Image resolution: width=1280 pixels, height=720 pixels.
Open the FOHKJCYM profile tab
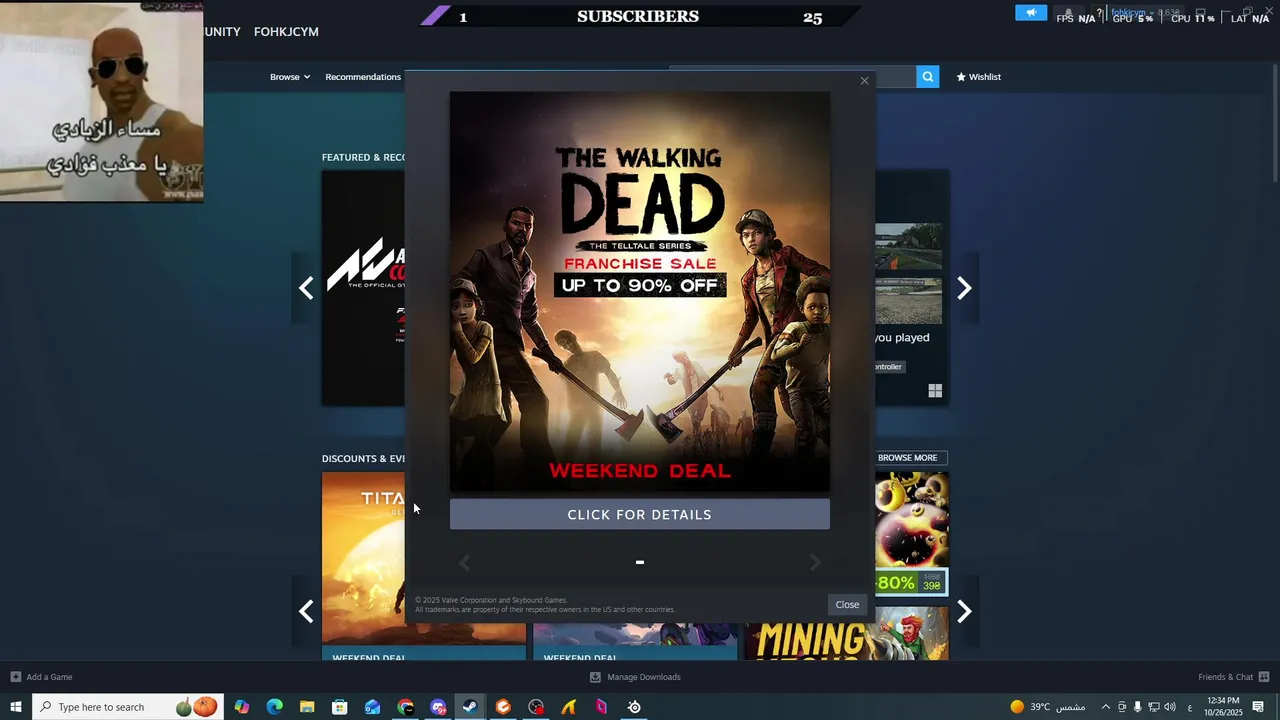(286, 32)
